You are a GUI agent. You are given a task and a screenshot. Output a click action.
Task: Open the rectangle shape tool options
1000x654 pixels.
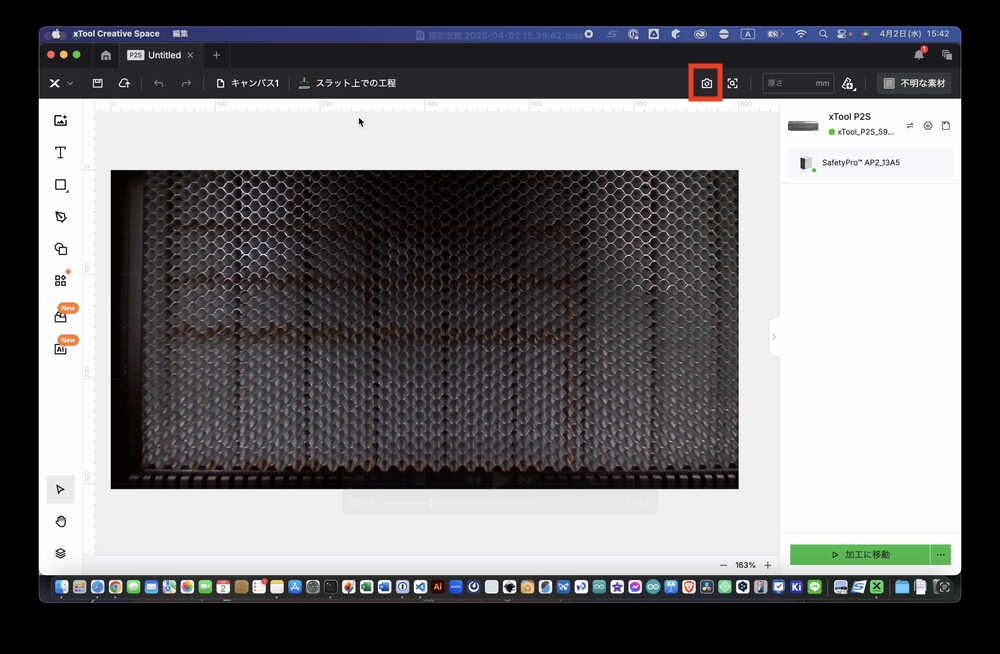[x=60, y=185]
